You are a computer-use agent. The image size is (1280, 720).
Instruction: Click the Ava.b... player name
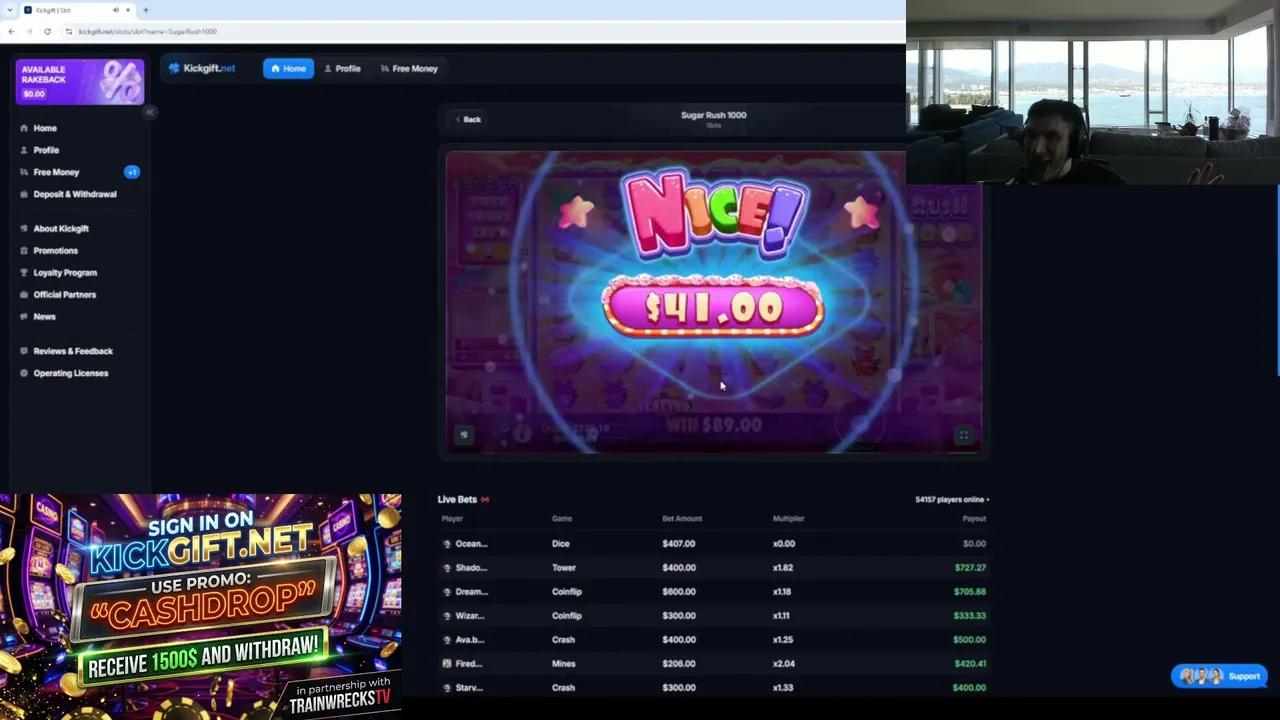(x=470, y=640)
